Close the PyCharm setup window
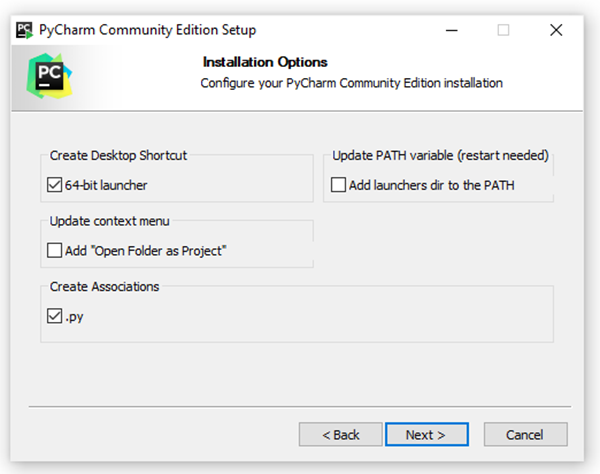600x474 pixels. tap(556, 30)
